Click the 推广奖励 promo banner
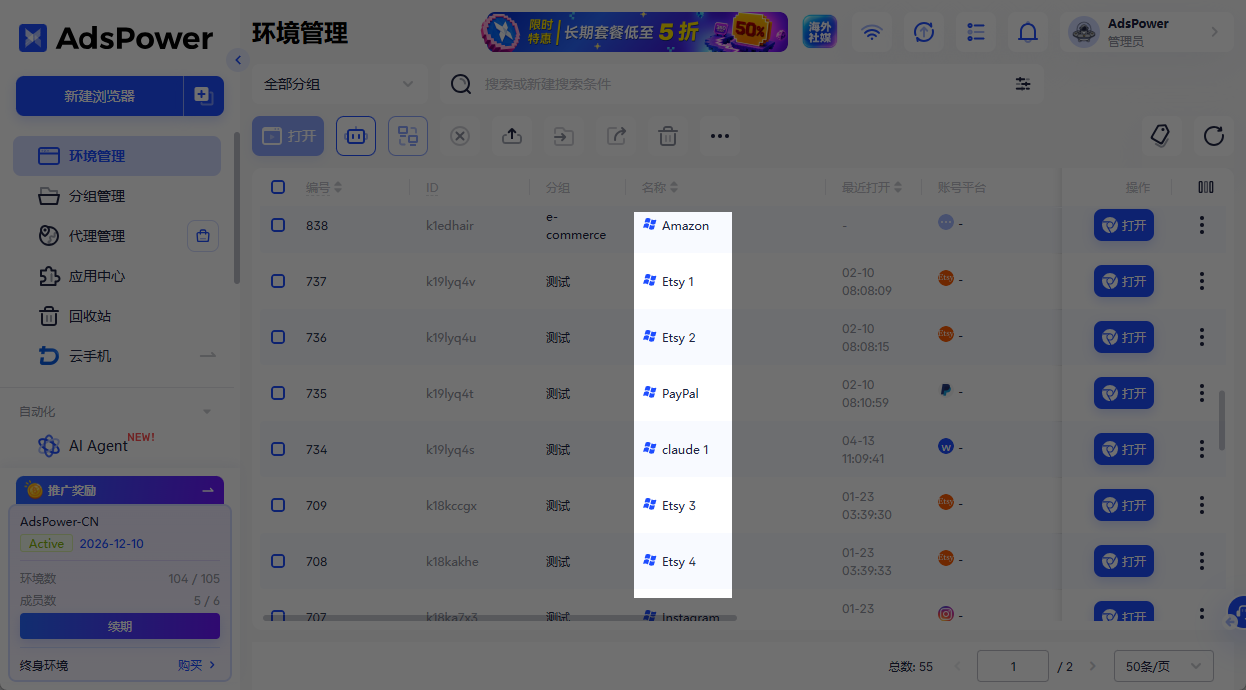This screenshot has height=690, width=1246. [x=120, y=490]
